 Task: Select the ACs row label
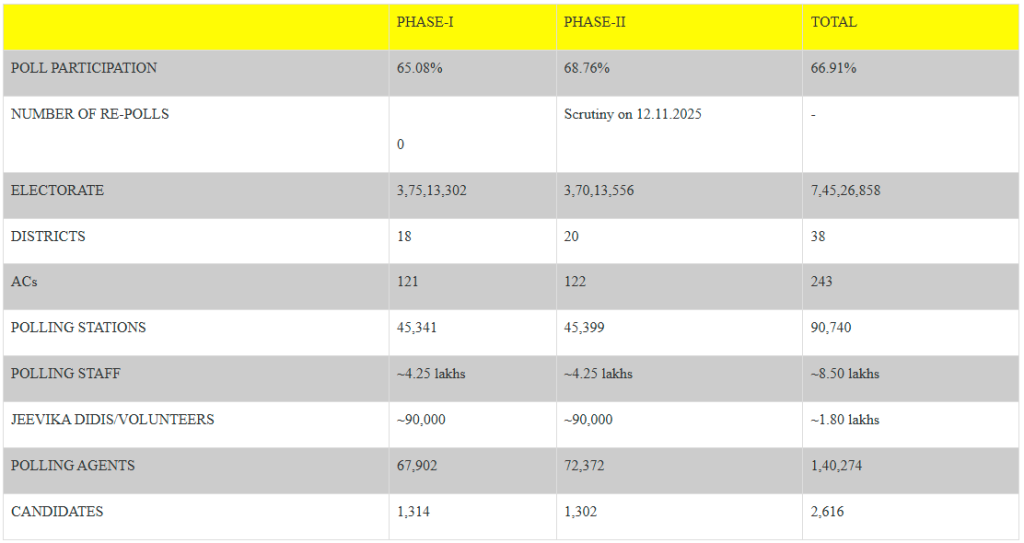tap(24, 282)
